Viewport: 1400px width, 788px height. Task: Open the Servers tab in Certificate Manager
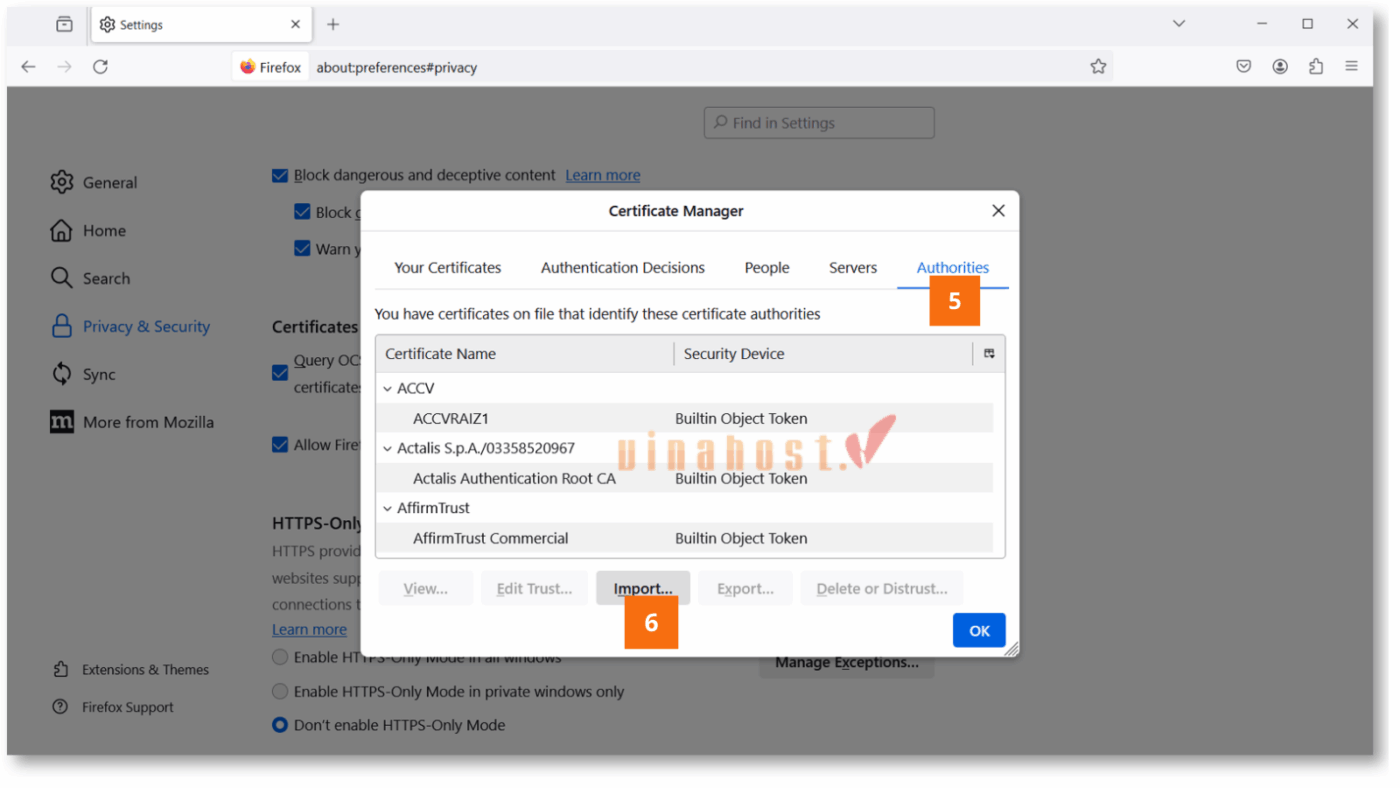852,267
